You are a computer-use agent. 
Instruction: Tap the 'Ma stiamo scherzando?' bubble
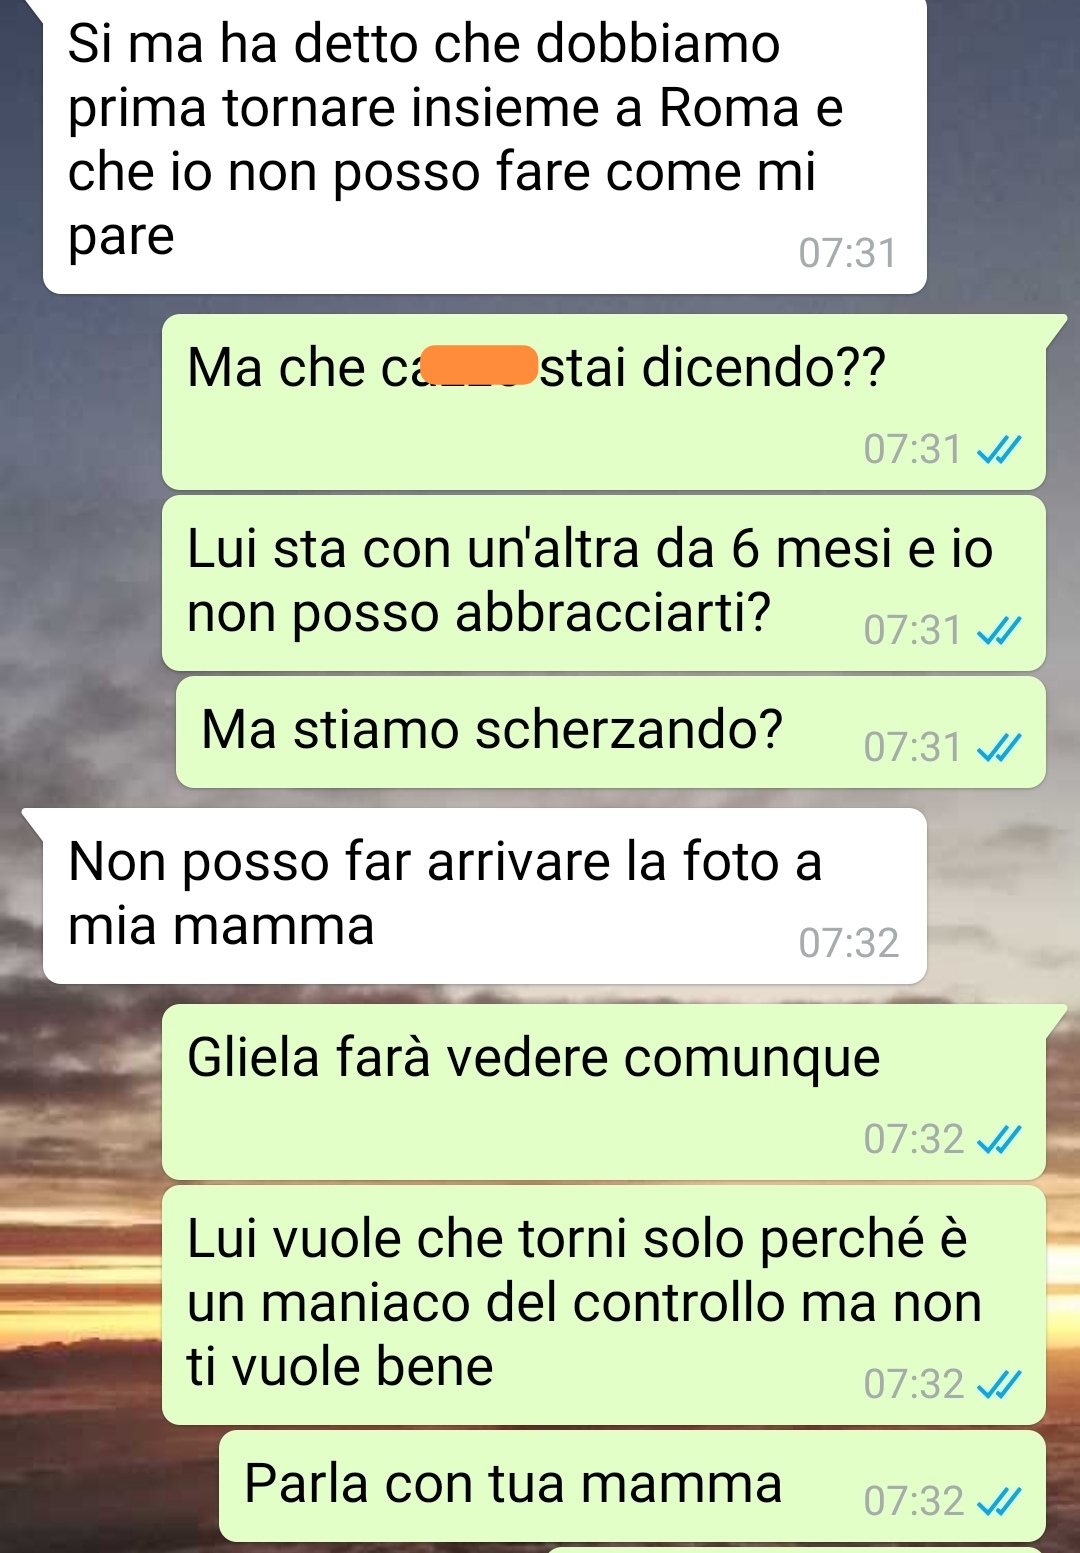(611, 732)
